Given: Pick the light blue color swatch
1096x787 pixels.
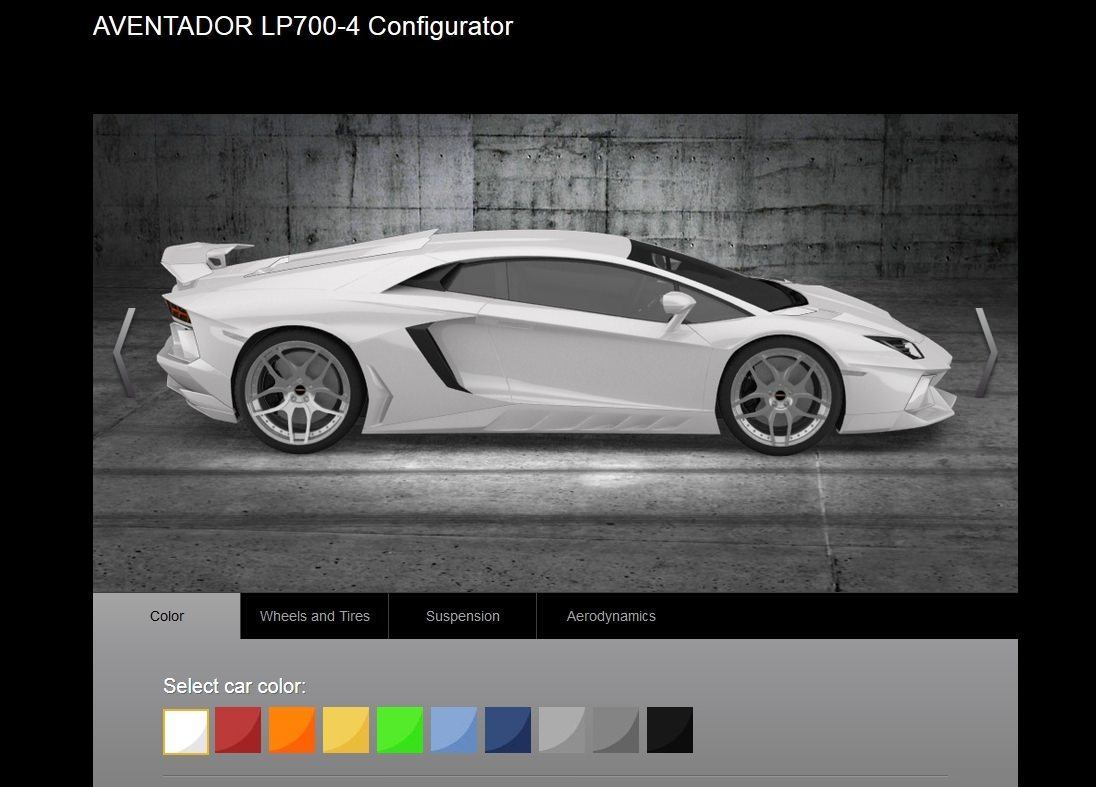Looking at the screenshot, I should (454, 730).
